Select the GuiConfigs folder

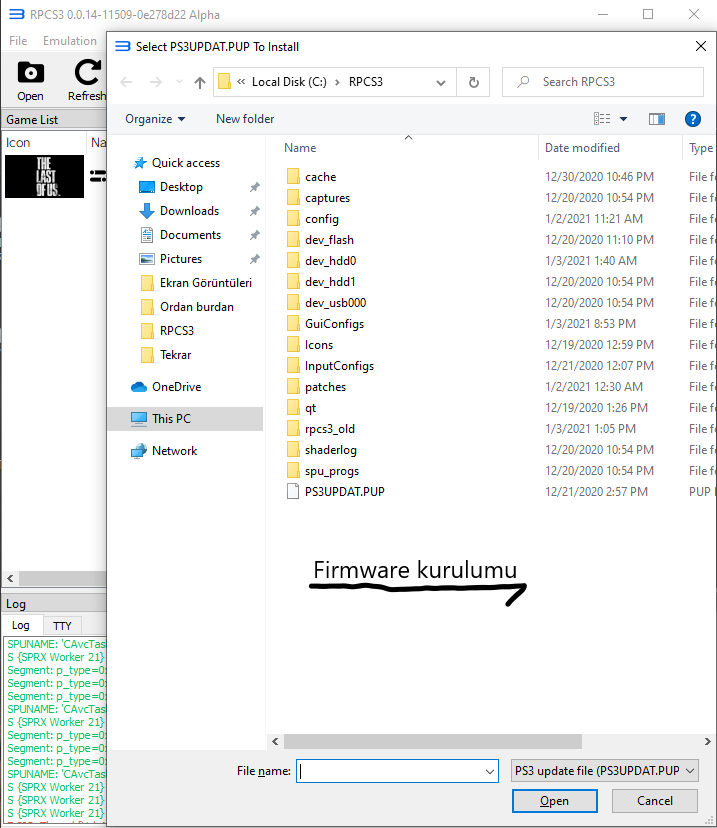pos(334,324)
